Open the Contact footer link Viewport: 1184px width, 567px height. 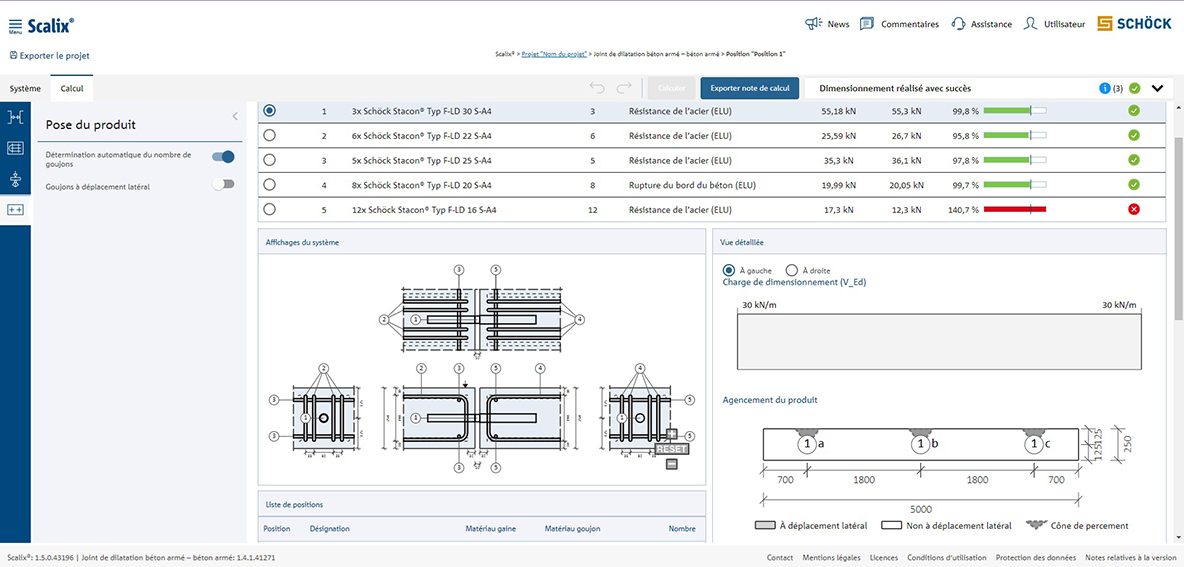[x=780, y=558]
